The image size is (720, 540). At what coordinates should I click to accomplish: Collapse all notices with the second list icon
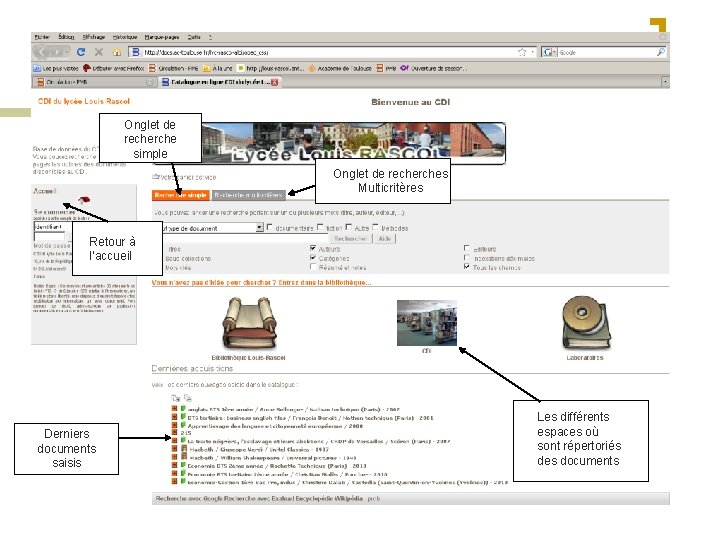[x=188, y=398]
